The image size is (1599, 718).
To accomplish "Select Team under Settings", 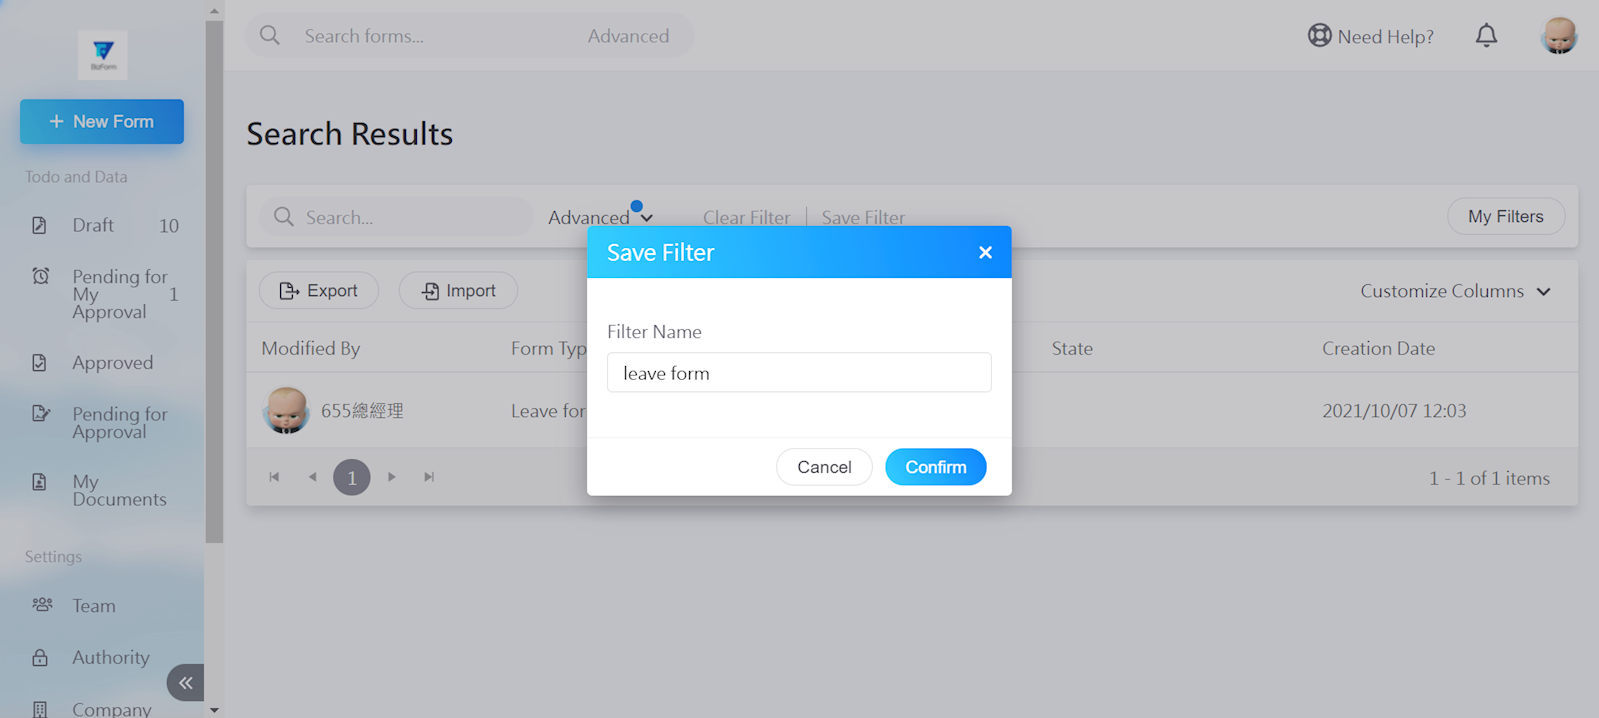I will (x=93, y=606).
